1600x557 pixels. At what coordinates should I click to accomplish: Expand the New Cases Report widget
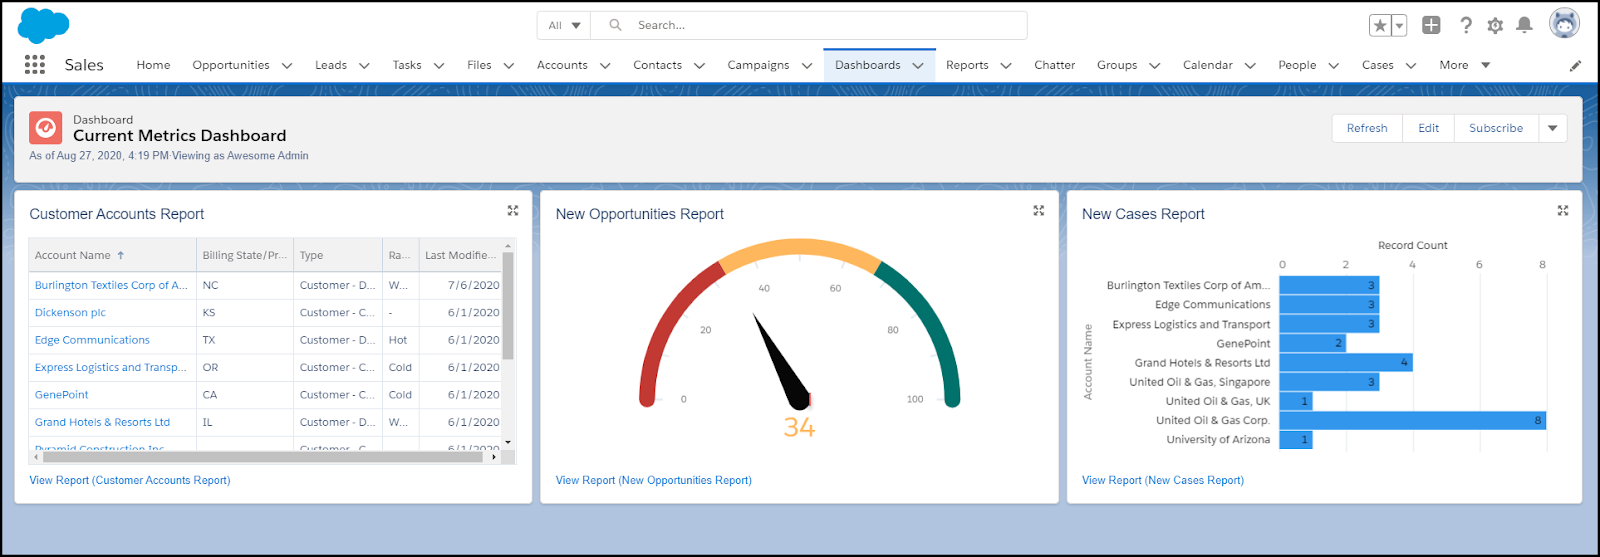click(x=1563, y=210)
